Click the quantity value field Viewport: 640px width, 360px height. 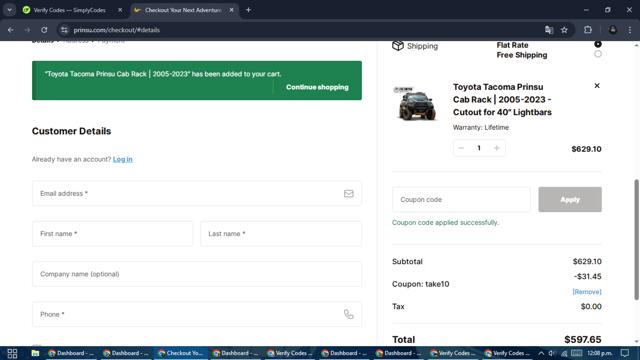click(479, 148)
